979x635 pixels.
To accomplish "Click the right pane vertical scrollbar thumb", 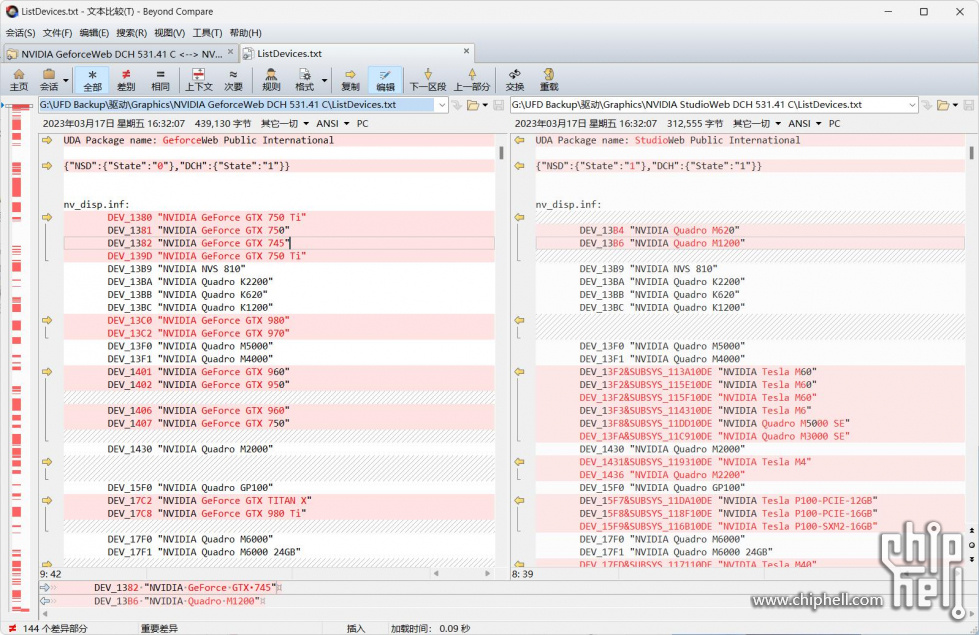I will pyautogui.click(x=972, y=152).
